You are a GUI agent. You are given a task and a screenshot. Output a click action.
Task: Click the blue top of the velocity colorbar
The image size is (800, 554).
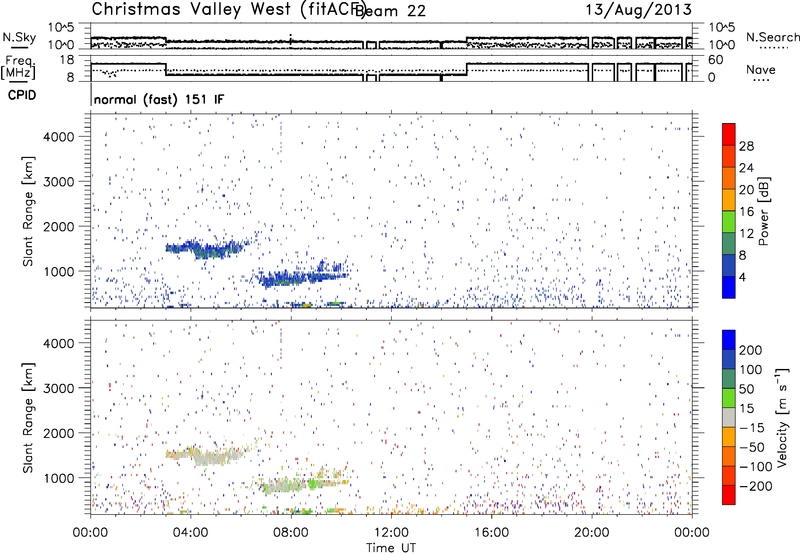[x=729, y=340]
